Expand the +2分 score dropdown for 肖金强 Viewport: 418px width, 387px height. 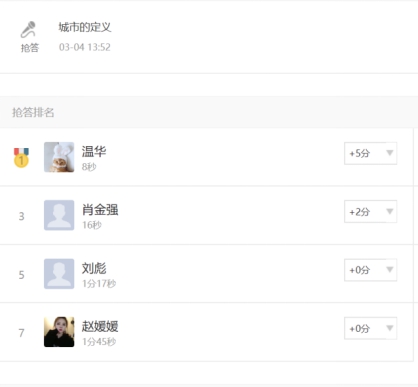click(370, 211)
